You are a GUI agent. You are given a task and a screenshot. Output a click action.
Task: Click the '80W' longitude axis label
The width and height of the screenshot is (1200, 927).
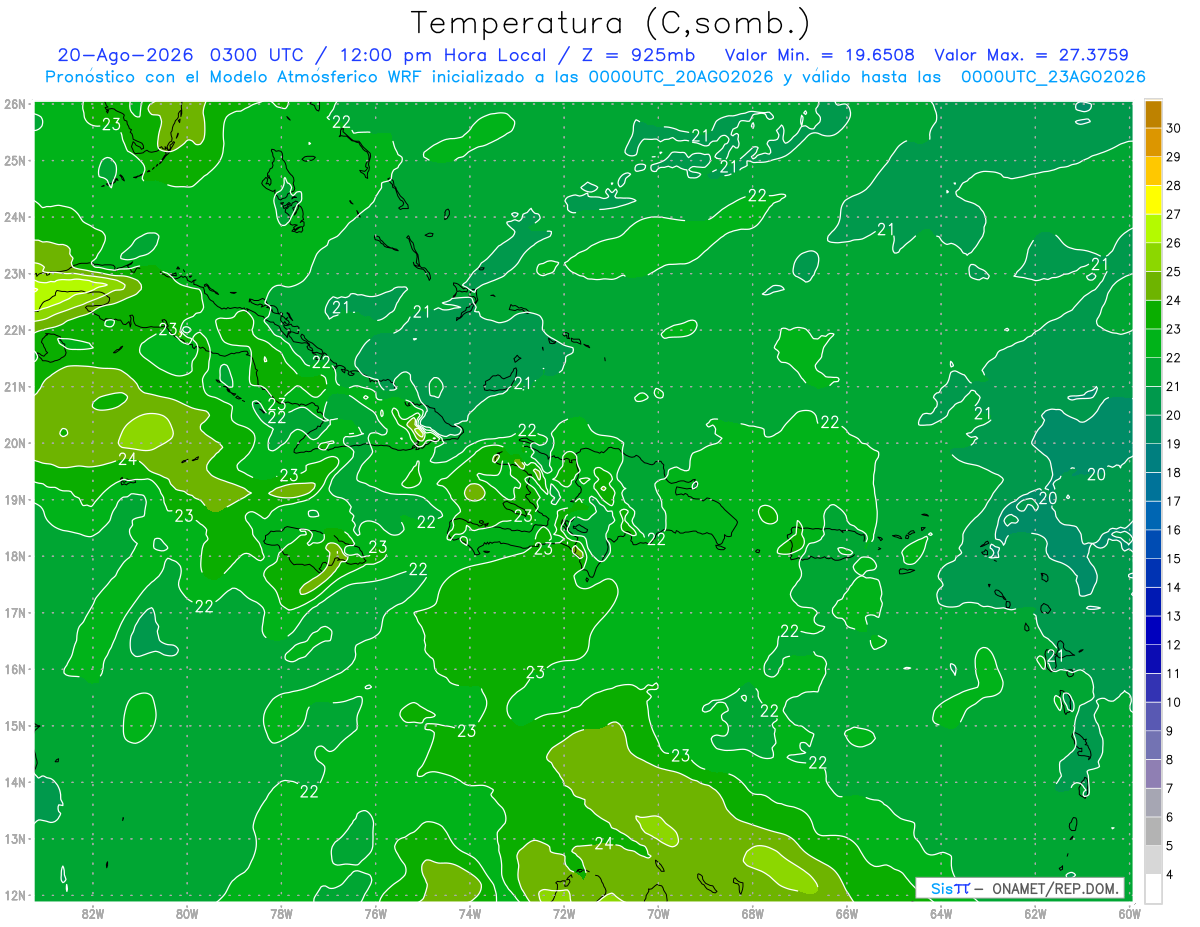187,913
